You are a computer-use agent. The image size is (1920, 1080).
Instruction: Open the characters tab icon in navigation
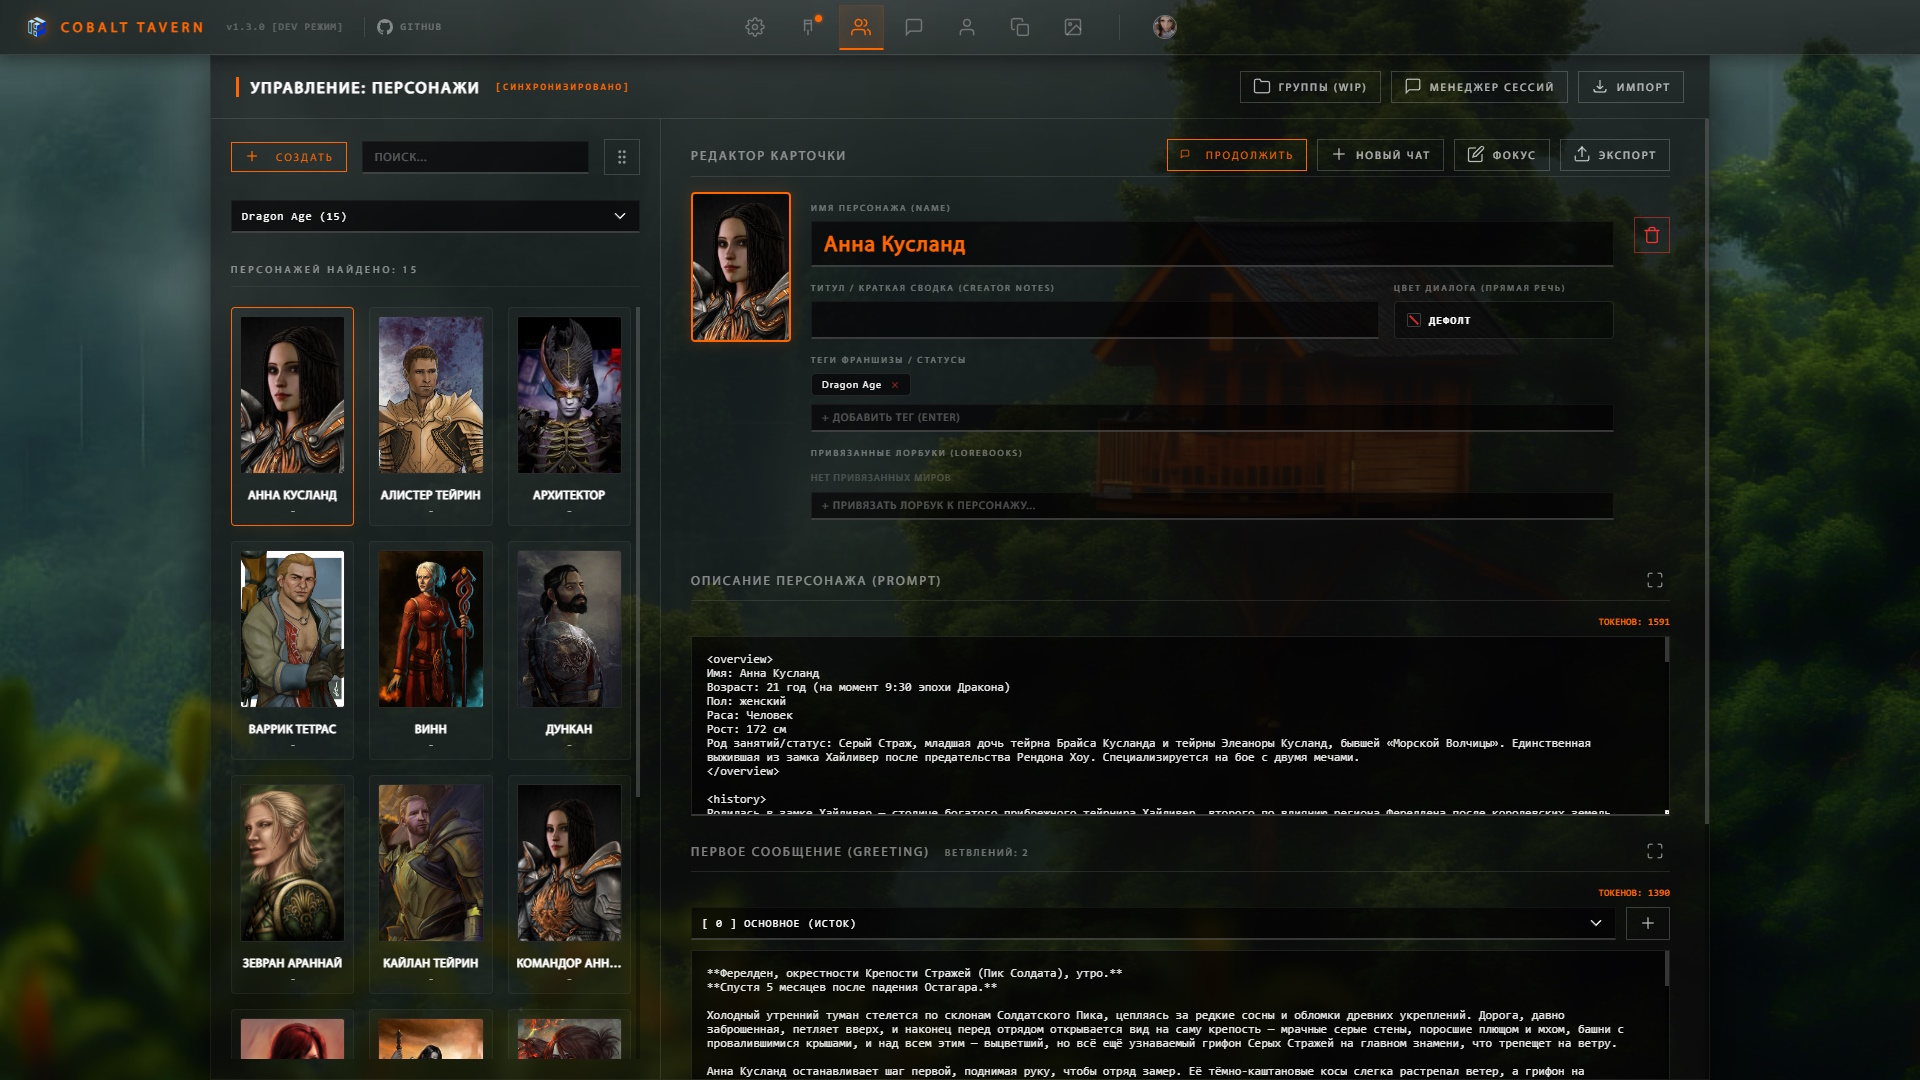(x=861, y=27)
